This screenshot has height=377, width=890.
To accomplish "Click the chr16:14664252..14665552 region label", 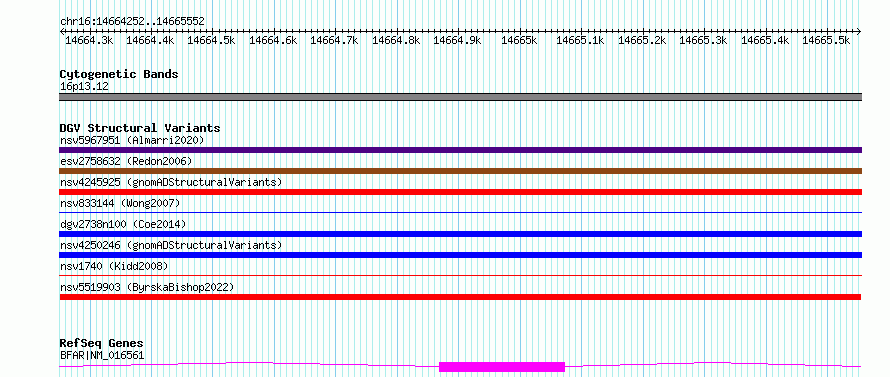I will pos(132,22).
